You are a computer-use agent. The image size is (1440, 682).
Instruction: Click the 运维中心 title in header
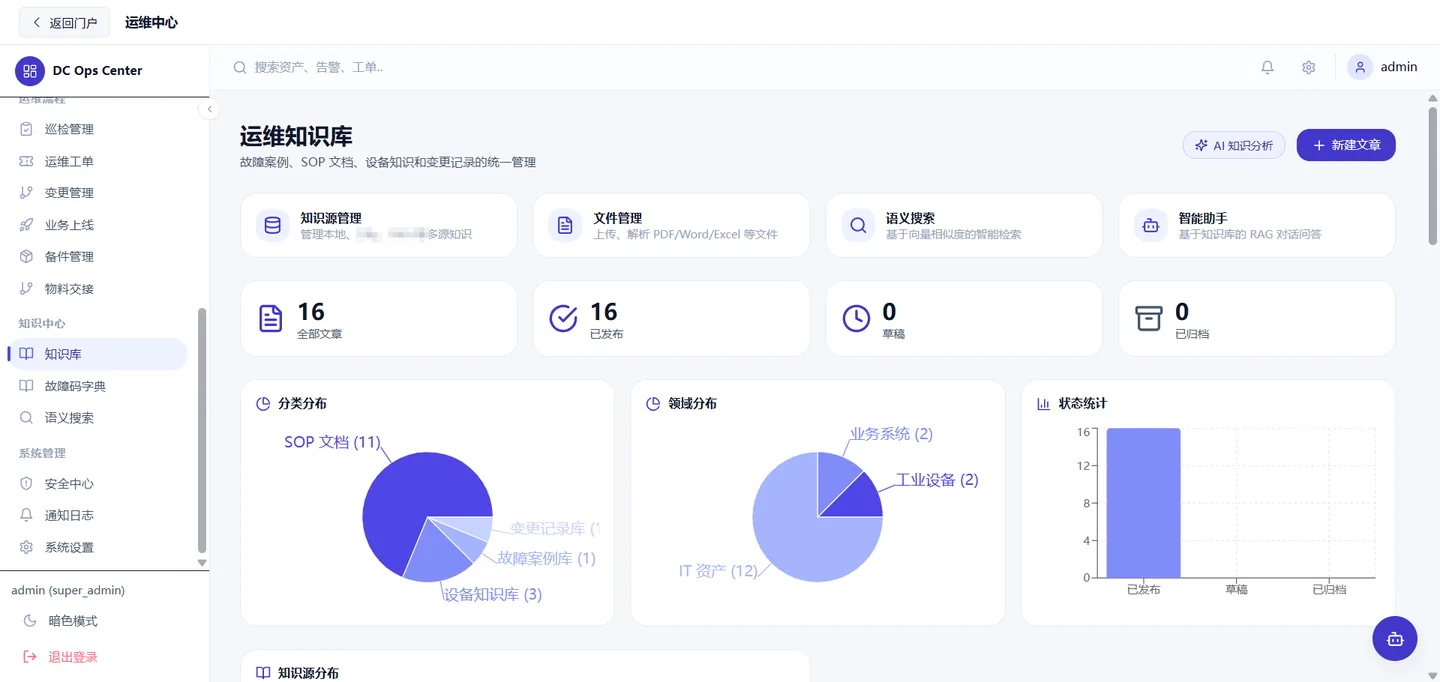click(x=151, y=22)
